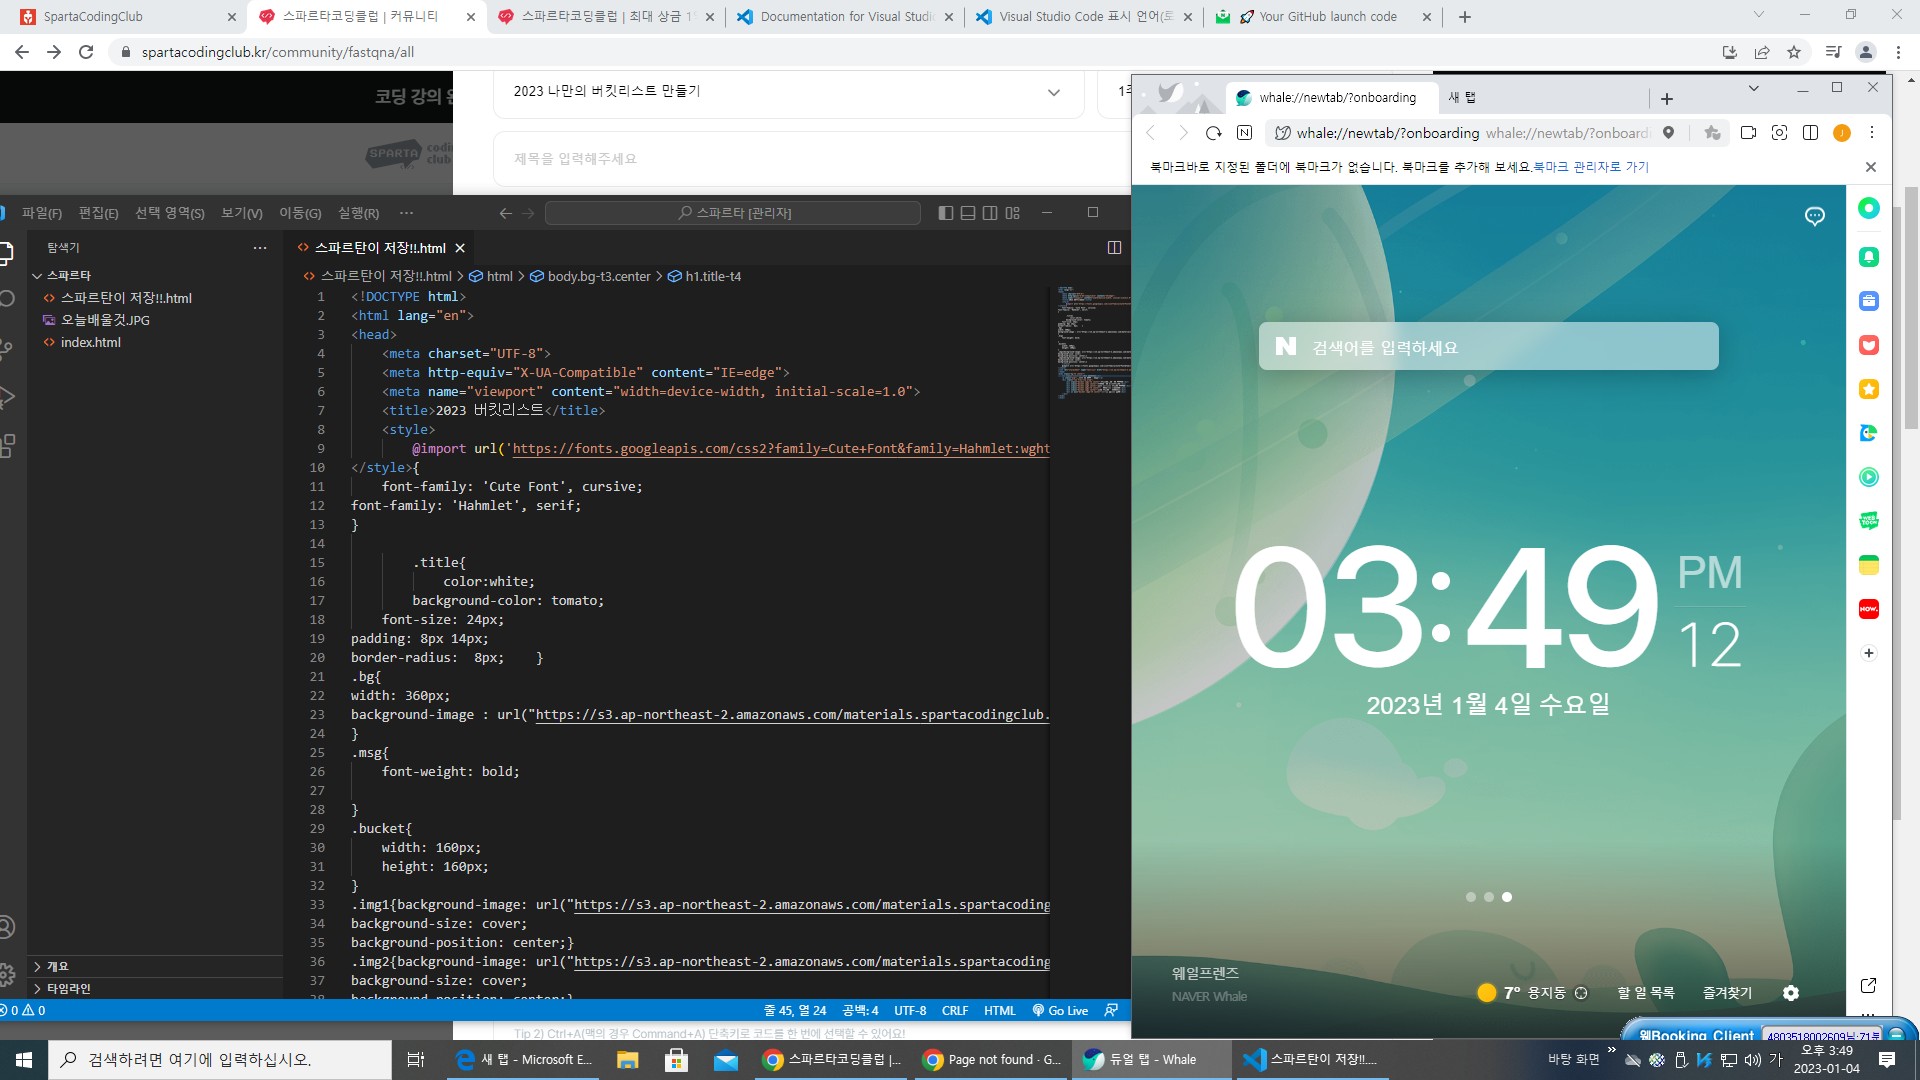This screenshot has height=1080, width=1920.
Task: Open VS Code Explorer activity icon
Action: pos(6,253)
